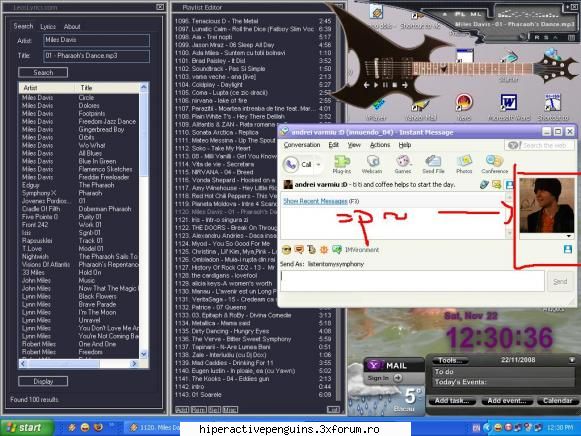
Task: Open the Actions menu in messenger
Action: [x=380, y=145]
